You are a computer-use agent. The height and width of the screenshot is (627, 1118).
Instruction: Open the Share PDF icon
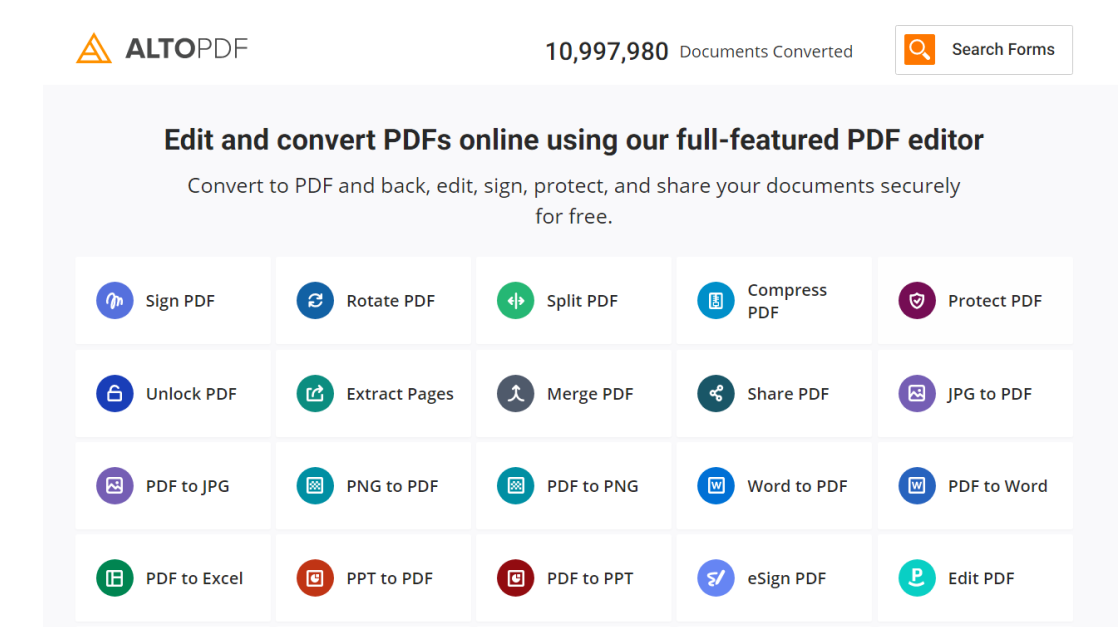[x=716, y=394]
